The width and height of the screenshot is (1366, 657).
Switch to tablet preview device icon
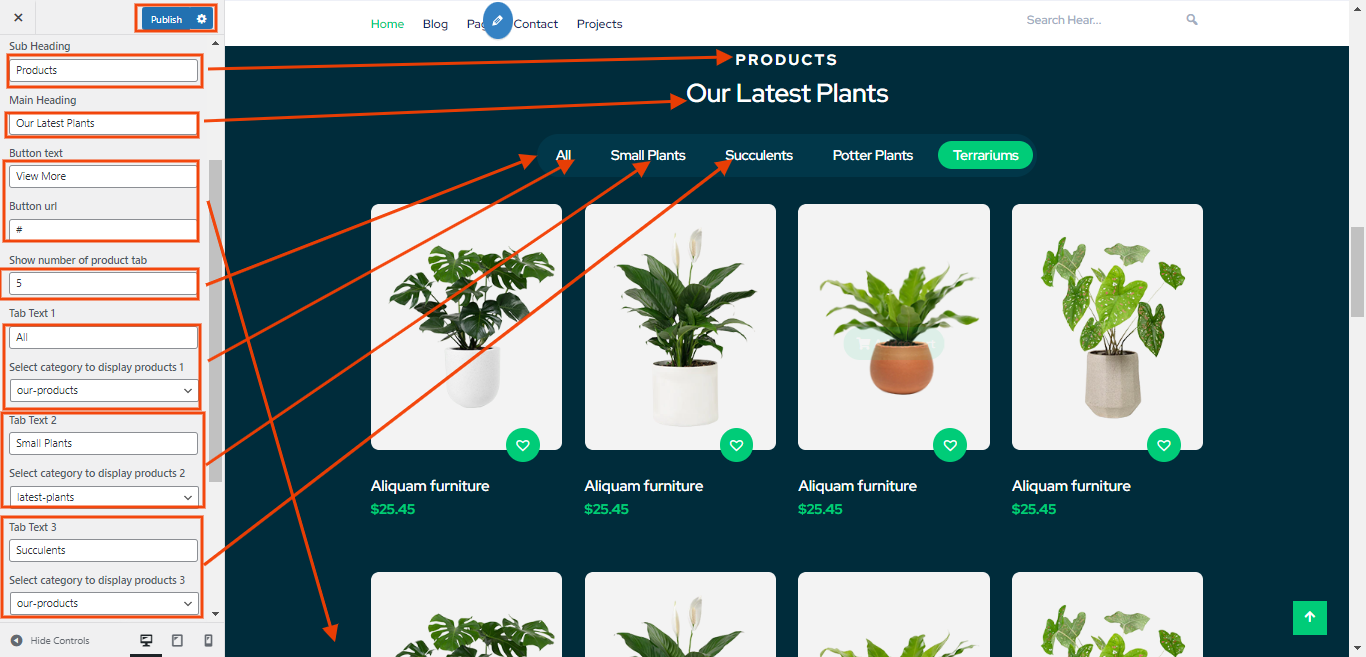177,640
